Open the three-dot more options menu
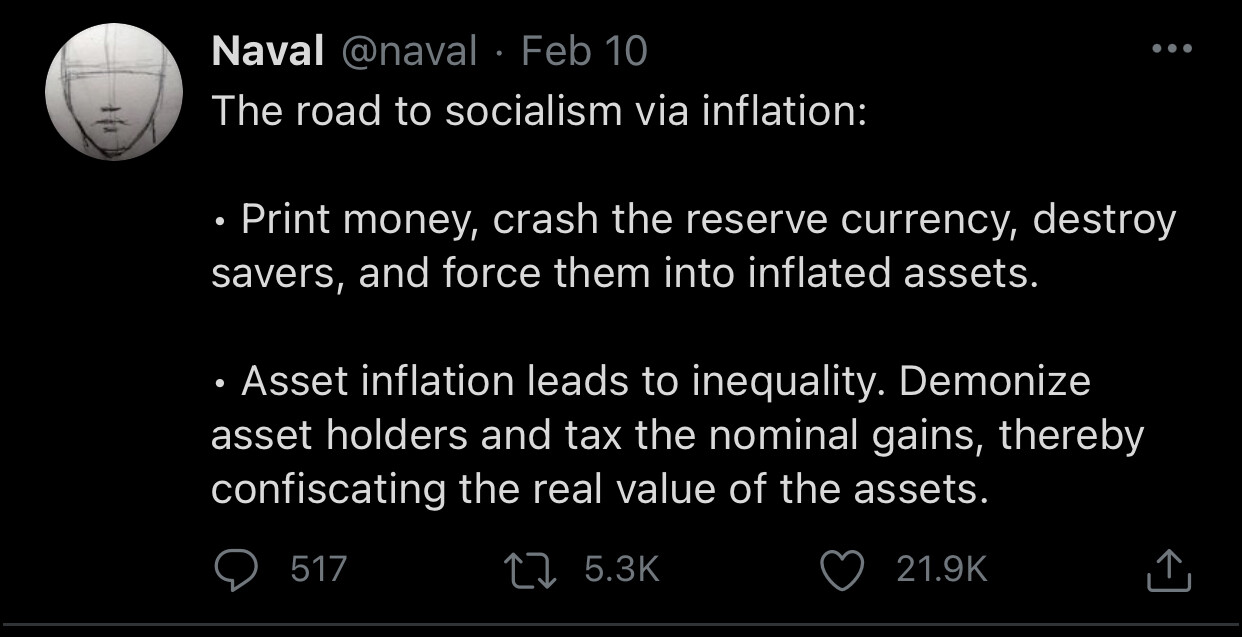The width and height of the screenshot is (1242, 637). (1171, 50)
